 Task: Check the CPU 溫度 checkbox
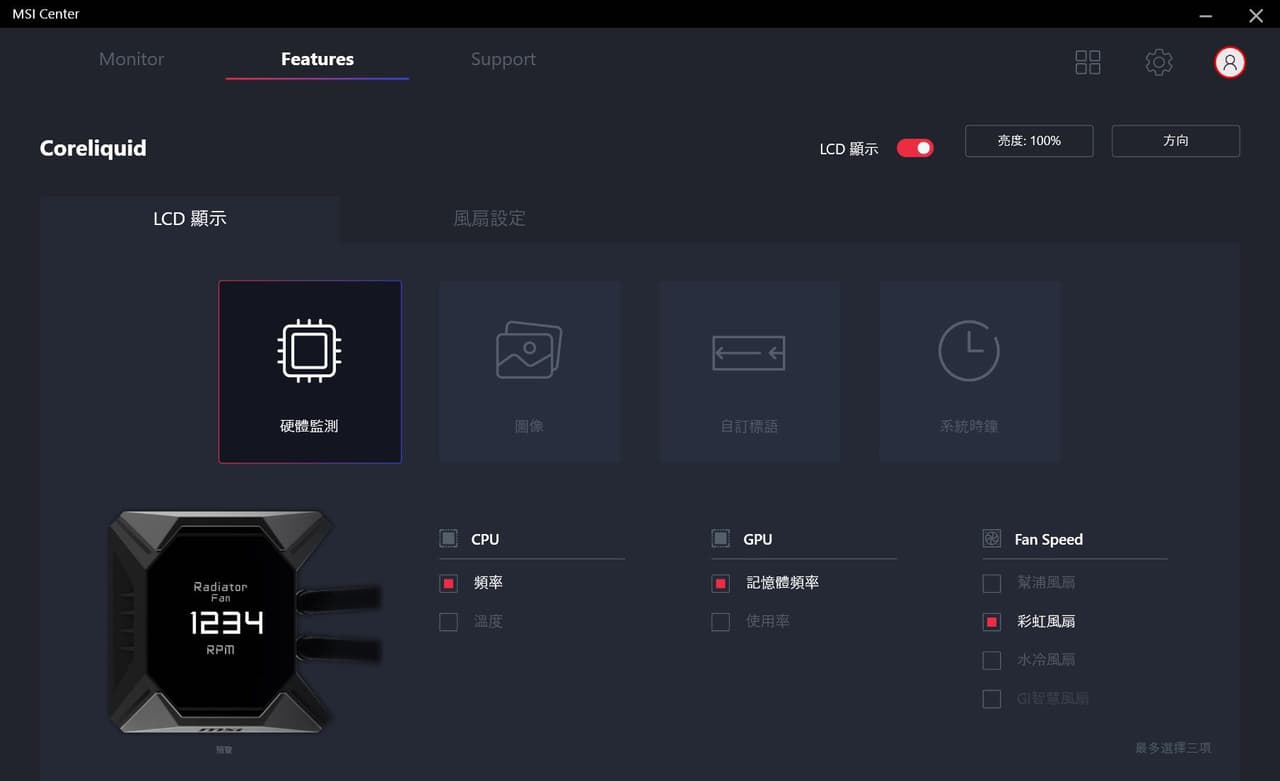tap(448, 622)
